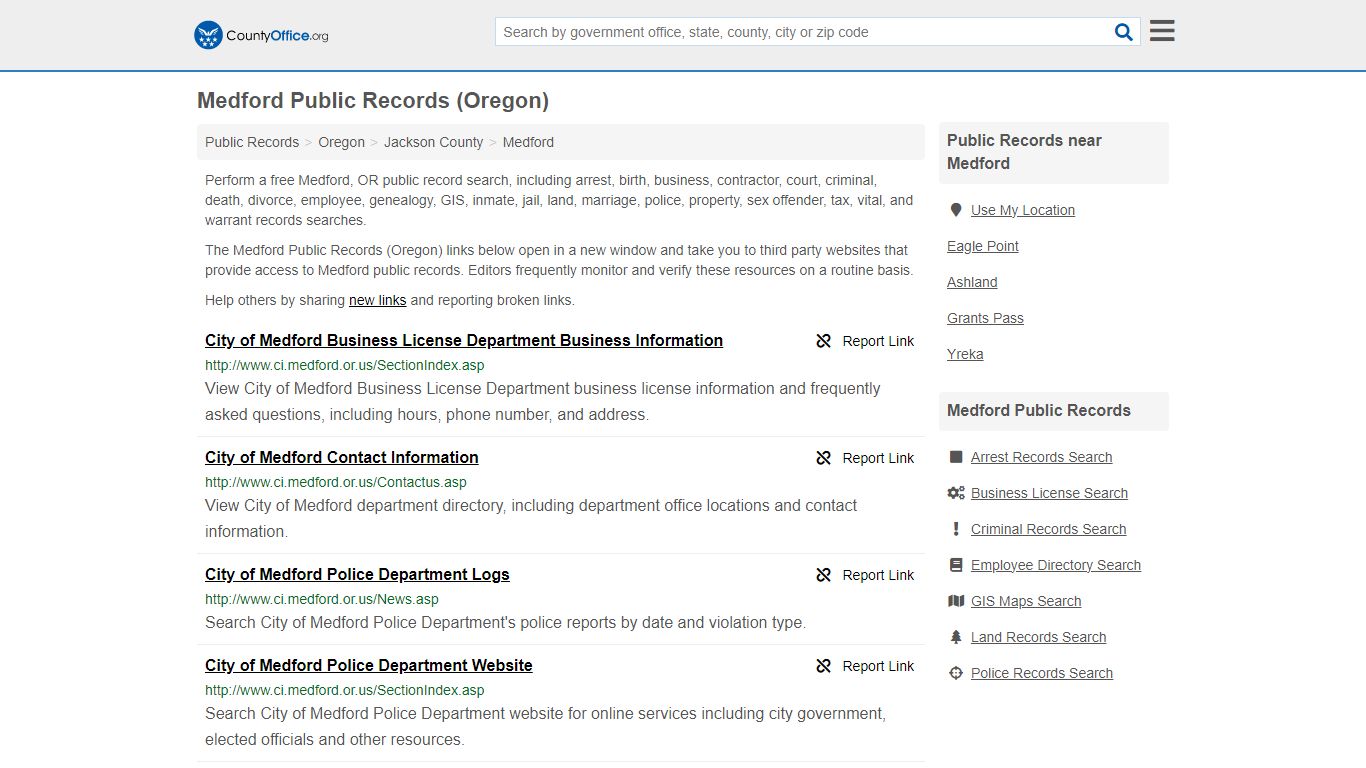Click the Criminal Records exclamation icon
The height and width of the screenshot is (768, 1366).
(x=956, y=529)
